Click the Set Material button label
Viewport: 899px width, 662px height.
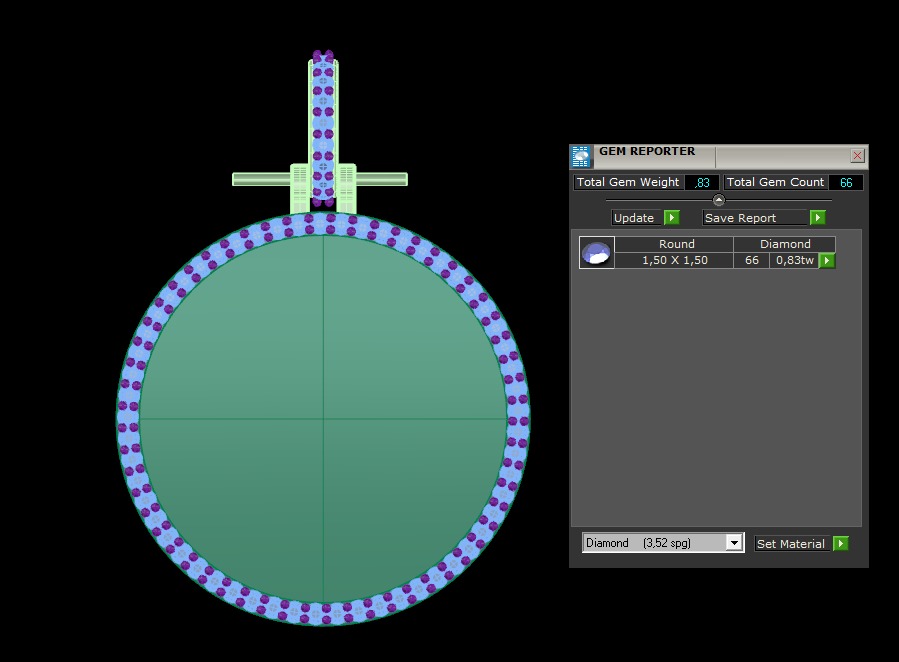point(791,543)
